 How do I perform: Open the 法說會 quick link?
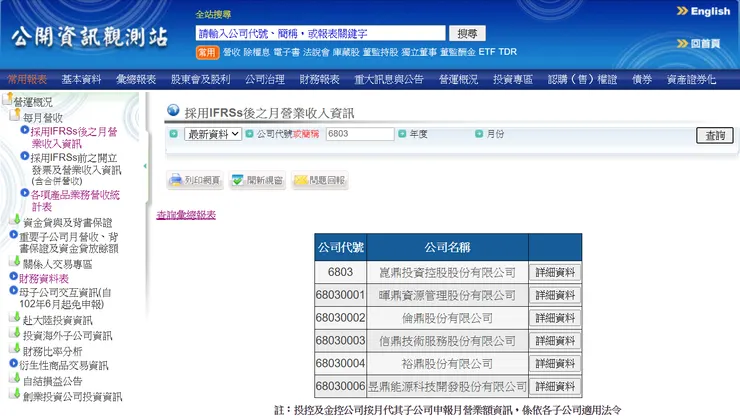coord(316,52)
